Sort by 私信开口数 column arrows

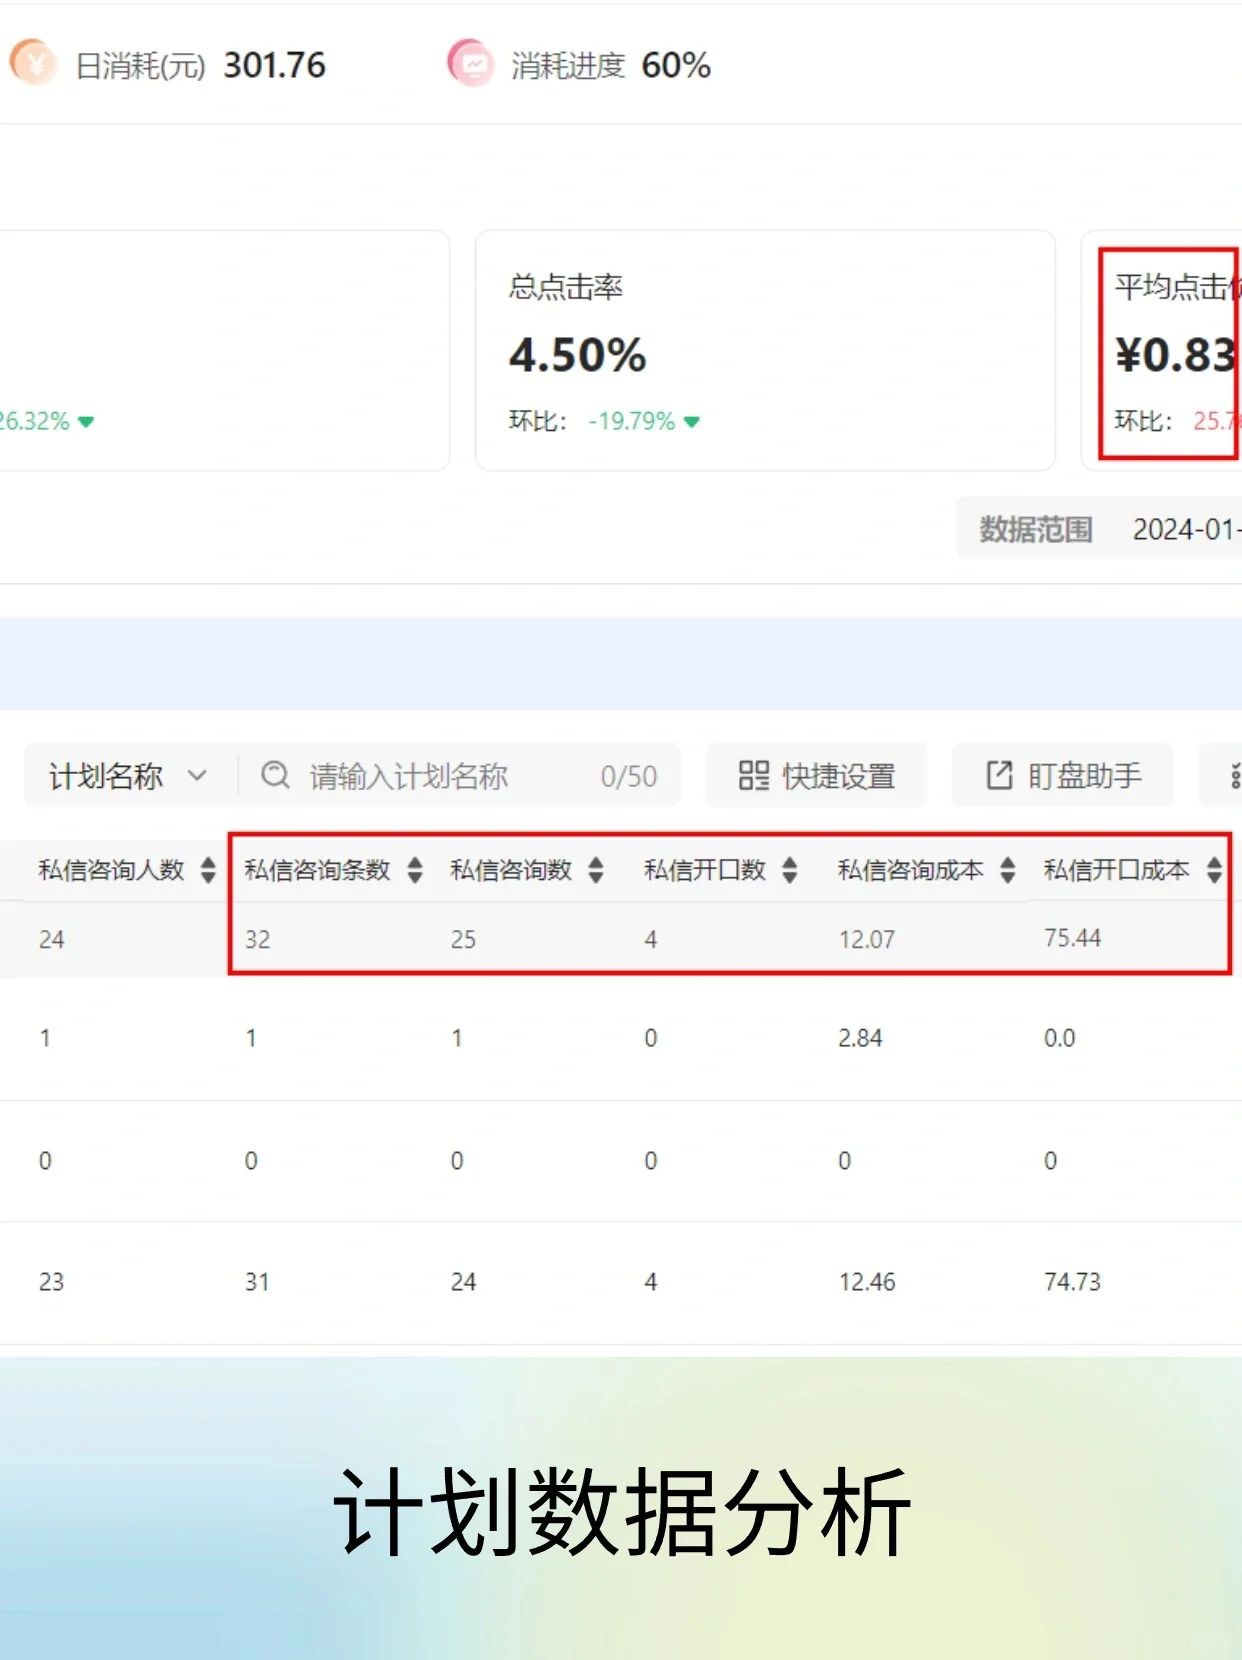pos(790,870)
